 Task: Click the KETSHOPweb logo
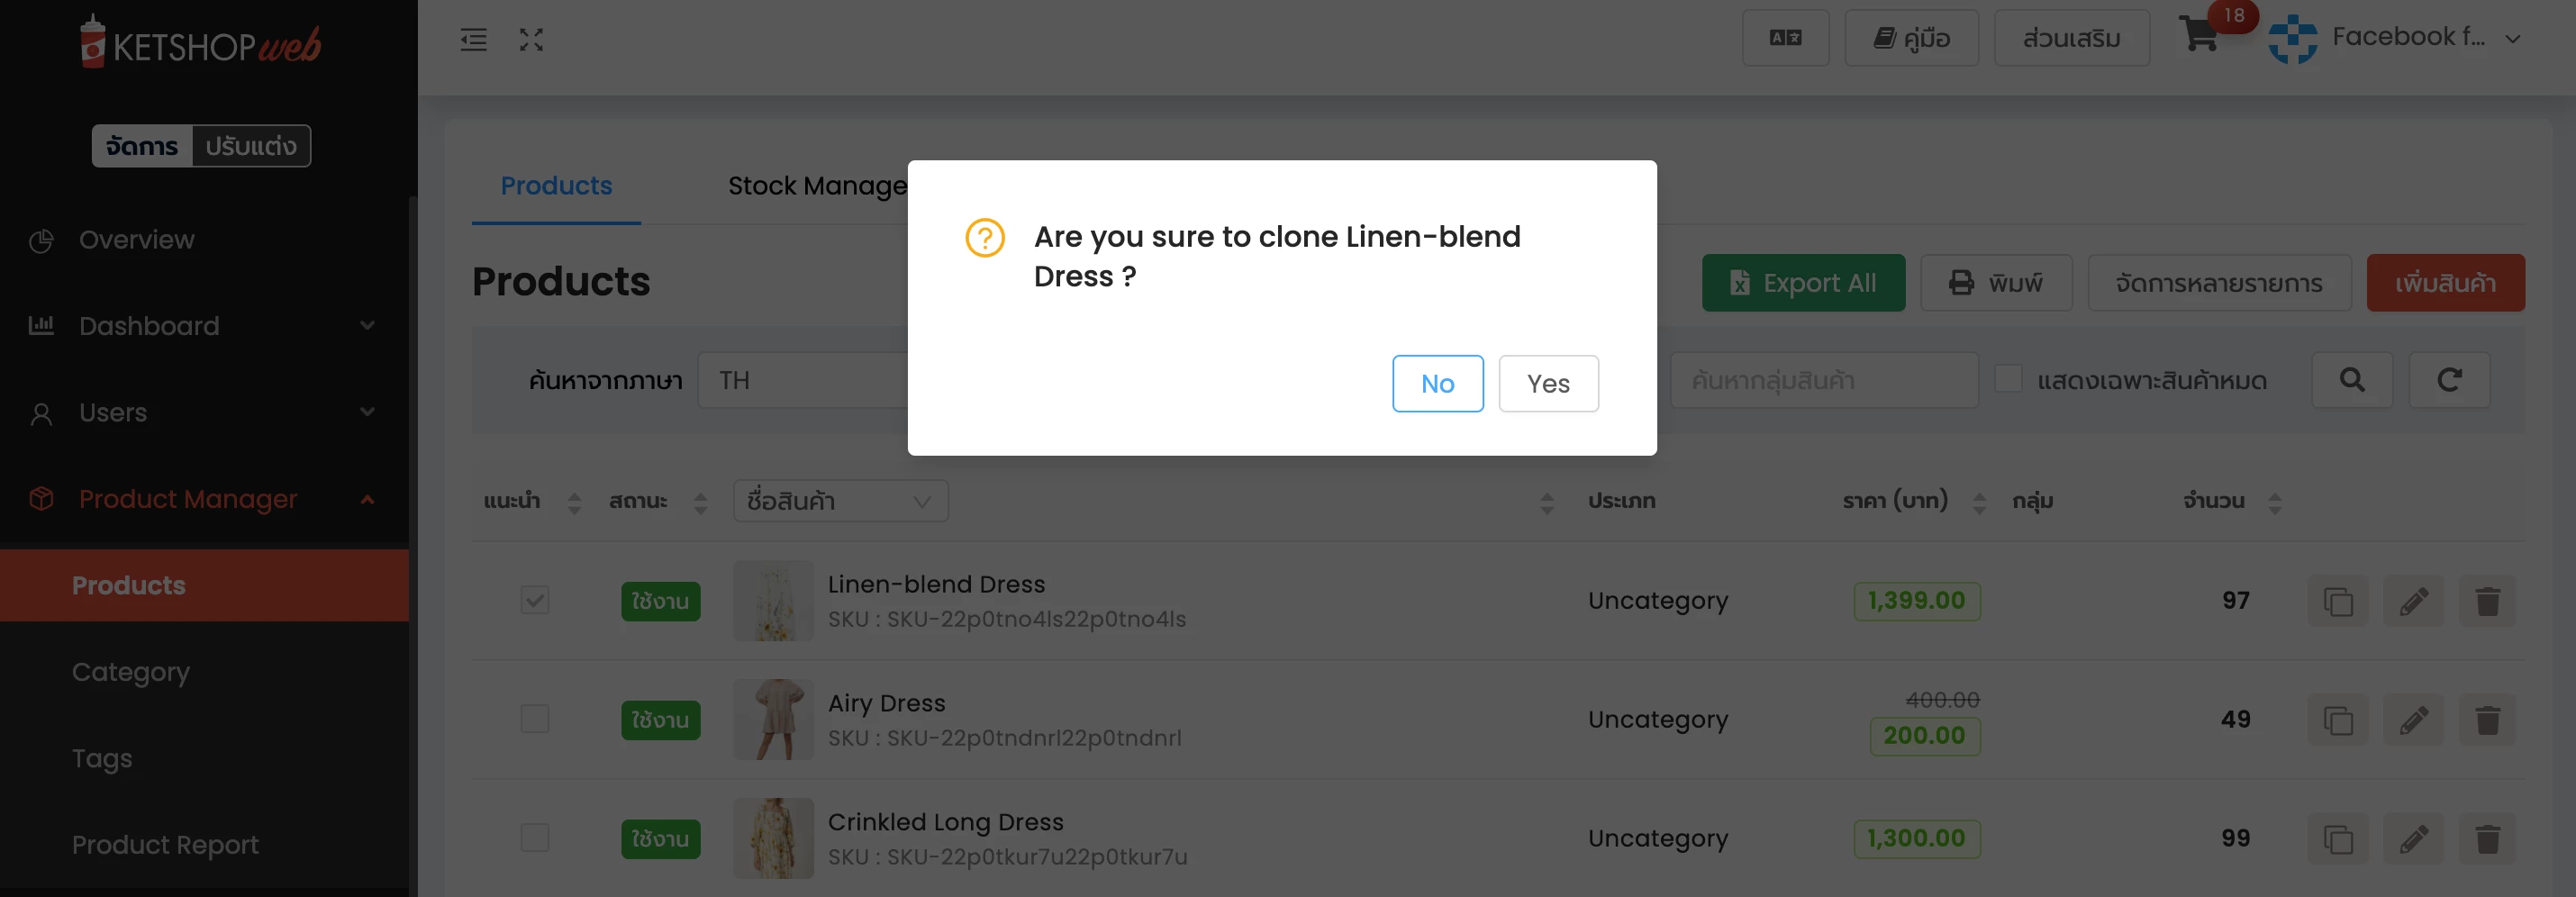201,43
